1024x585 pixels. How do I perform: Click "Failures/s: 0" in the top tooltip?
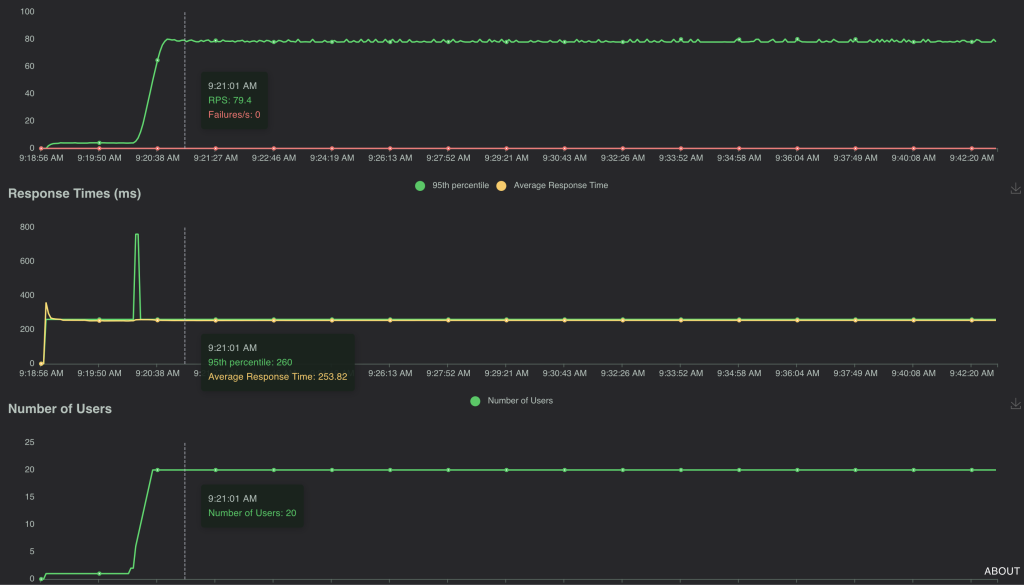(x=234, y=115)
